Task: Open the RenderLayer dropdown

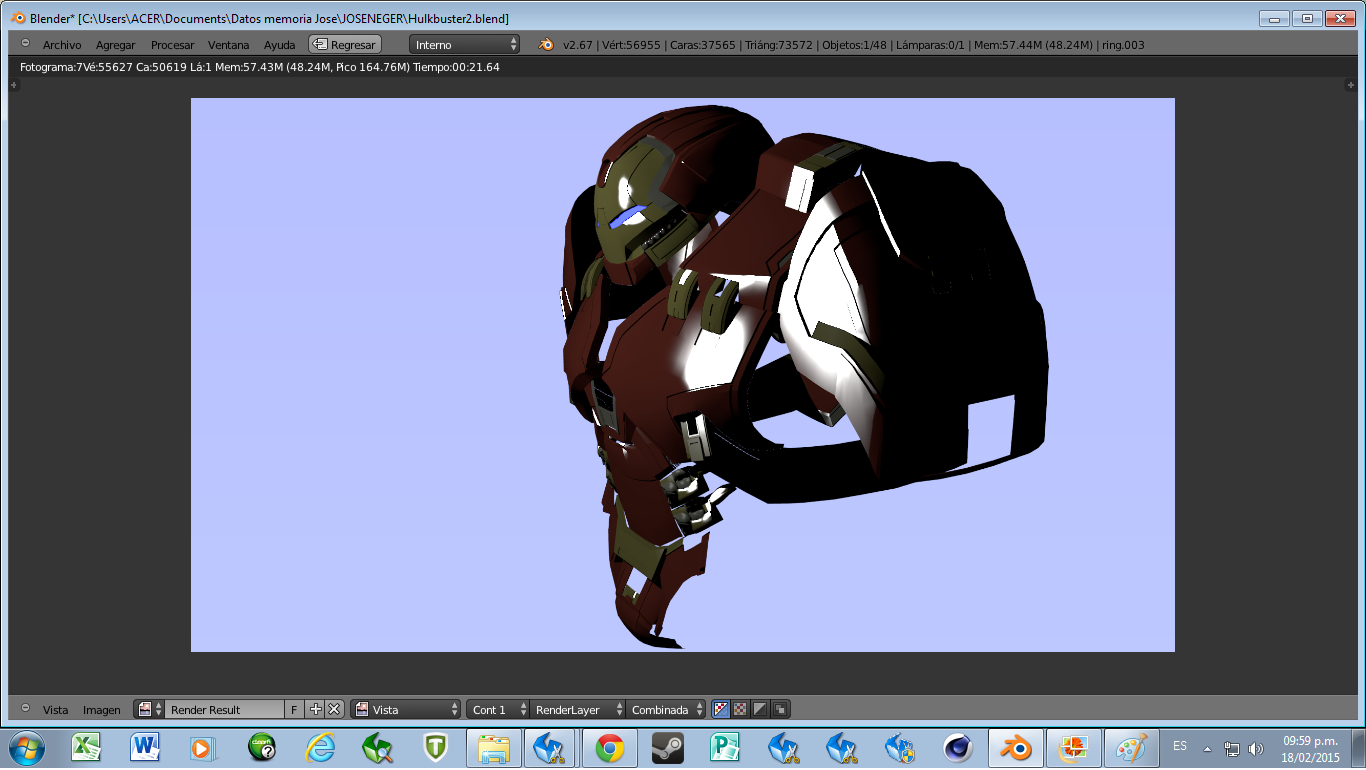Action: pos(577,709)
